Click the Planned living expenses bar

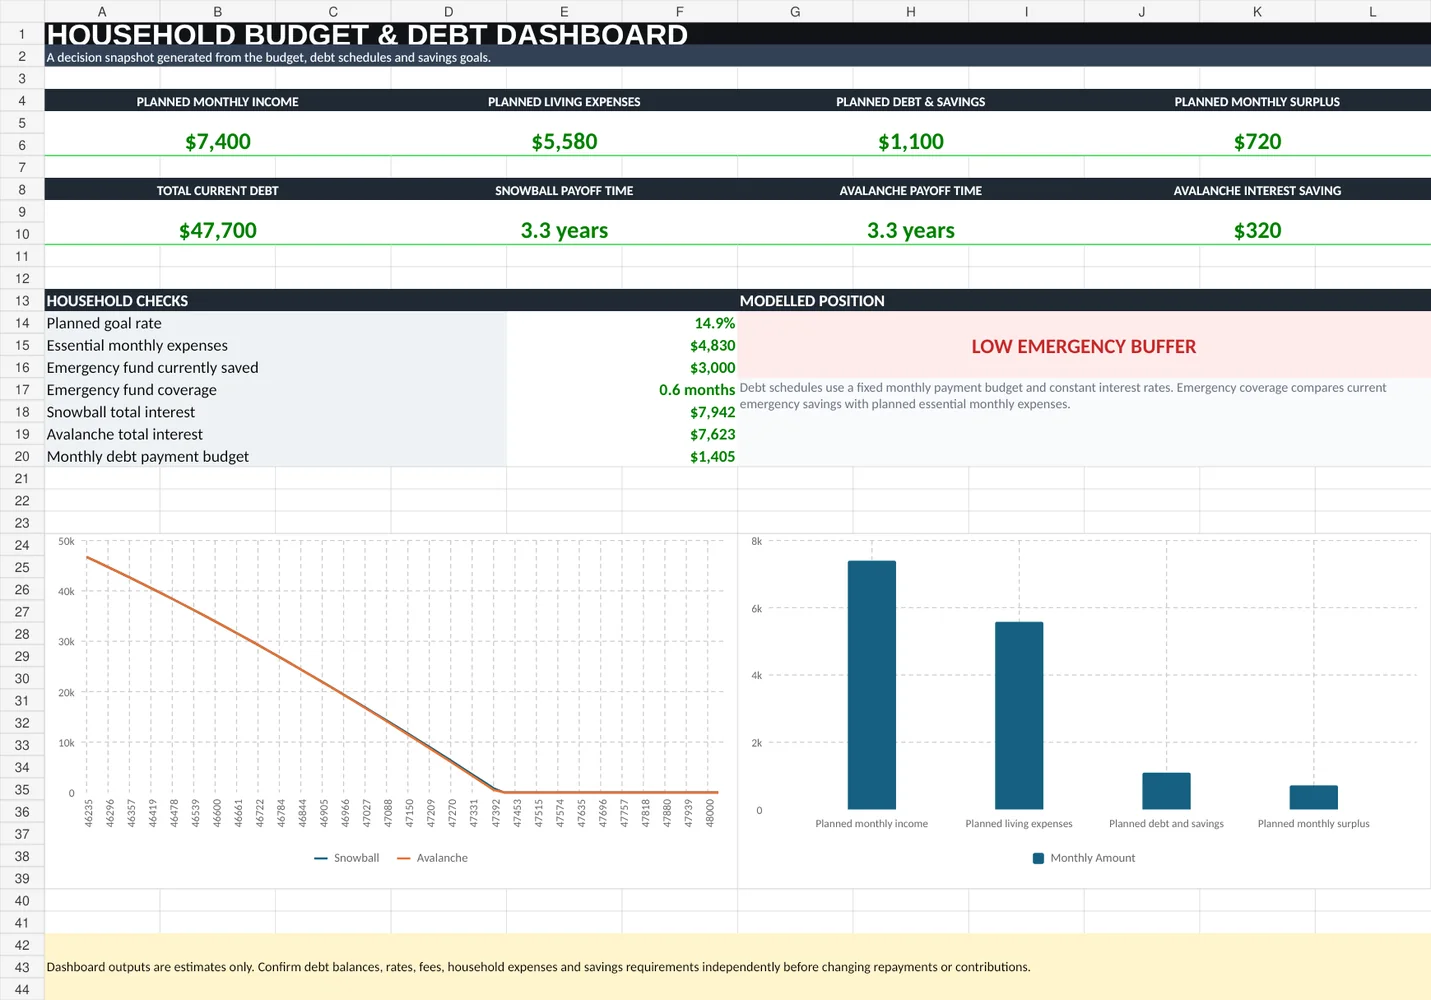pyautogui.click(x=1019, y=716)
